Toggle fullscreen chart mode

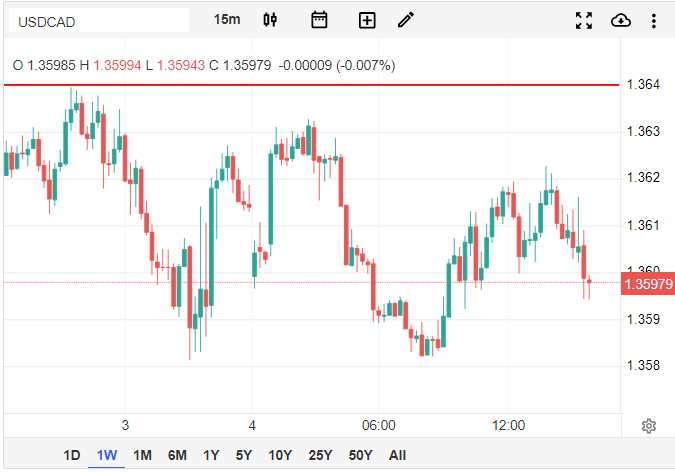click(585, 20)
